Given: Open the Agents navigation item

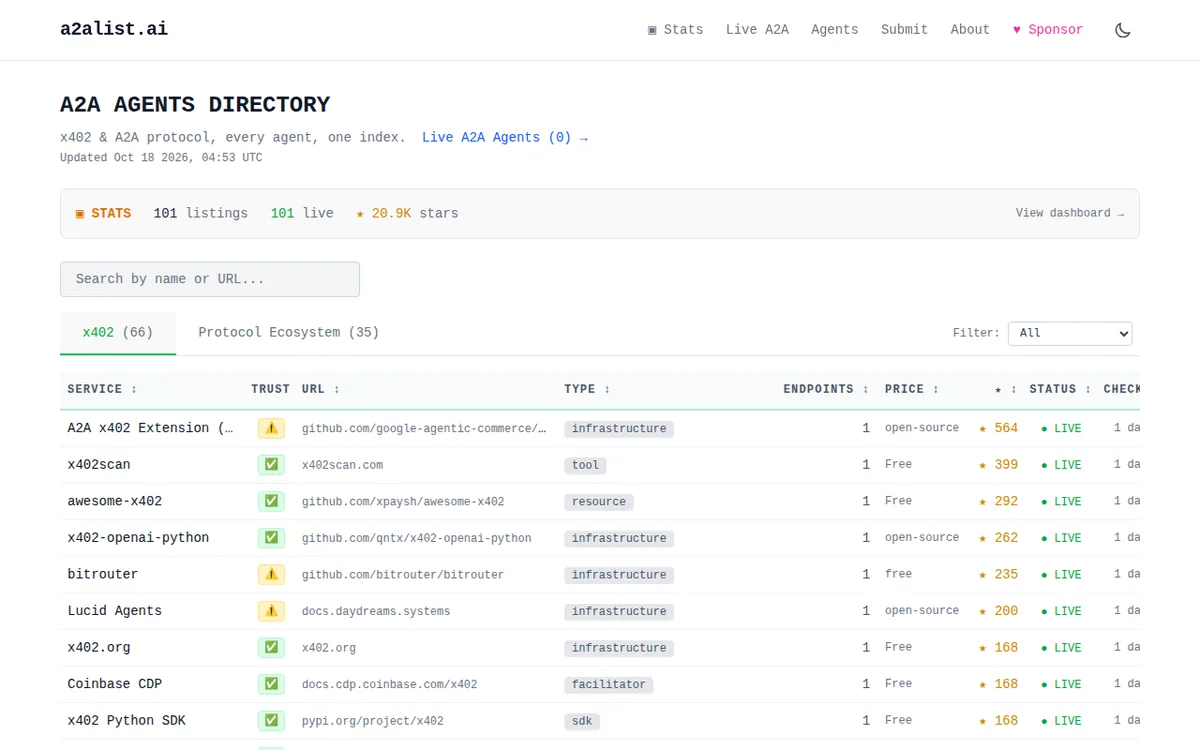Looking at the screenshot, I should coord(835,30).
